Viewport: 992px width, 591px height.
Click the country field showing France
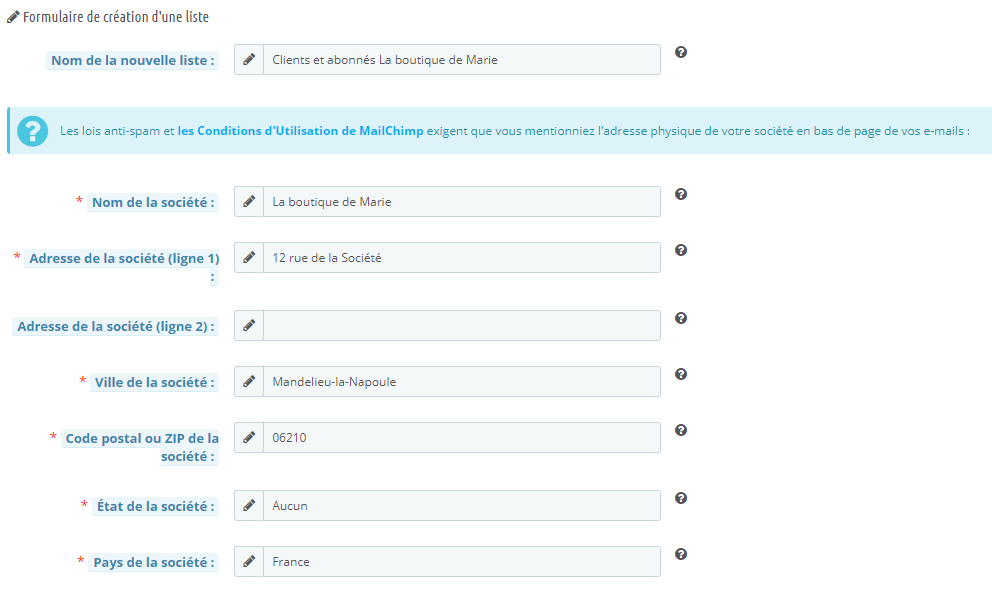click(x=461, y=562)
